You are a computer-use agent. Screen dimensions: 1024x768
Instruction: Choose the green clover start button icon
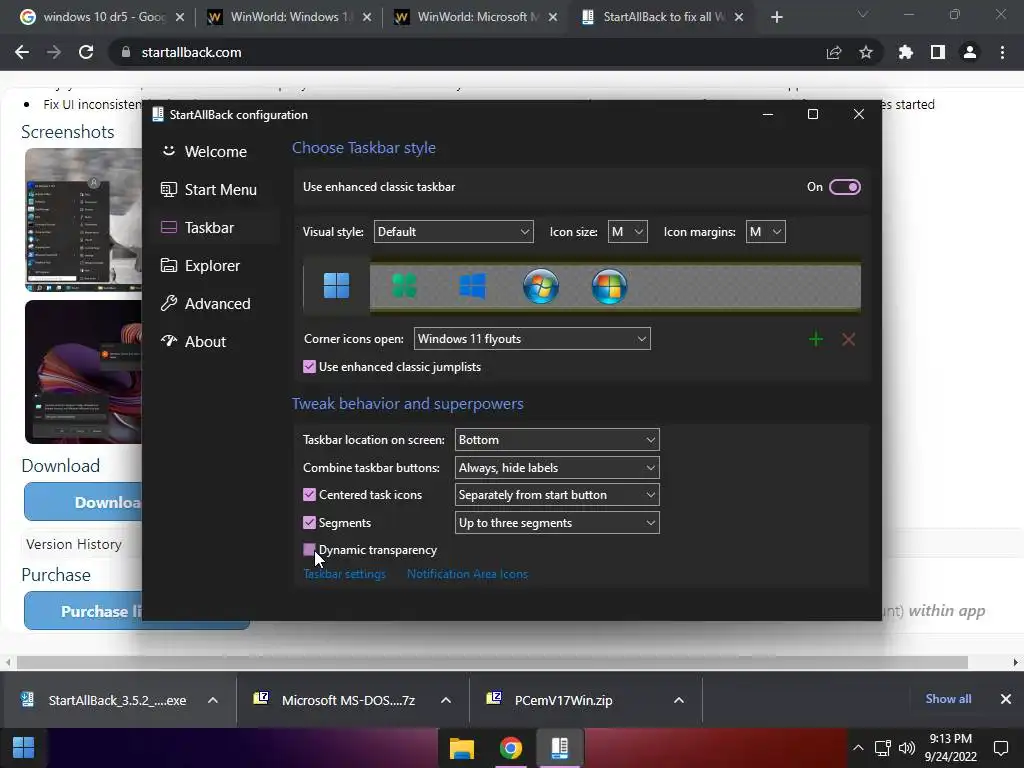pyautogui.click(x=404, y=286)
